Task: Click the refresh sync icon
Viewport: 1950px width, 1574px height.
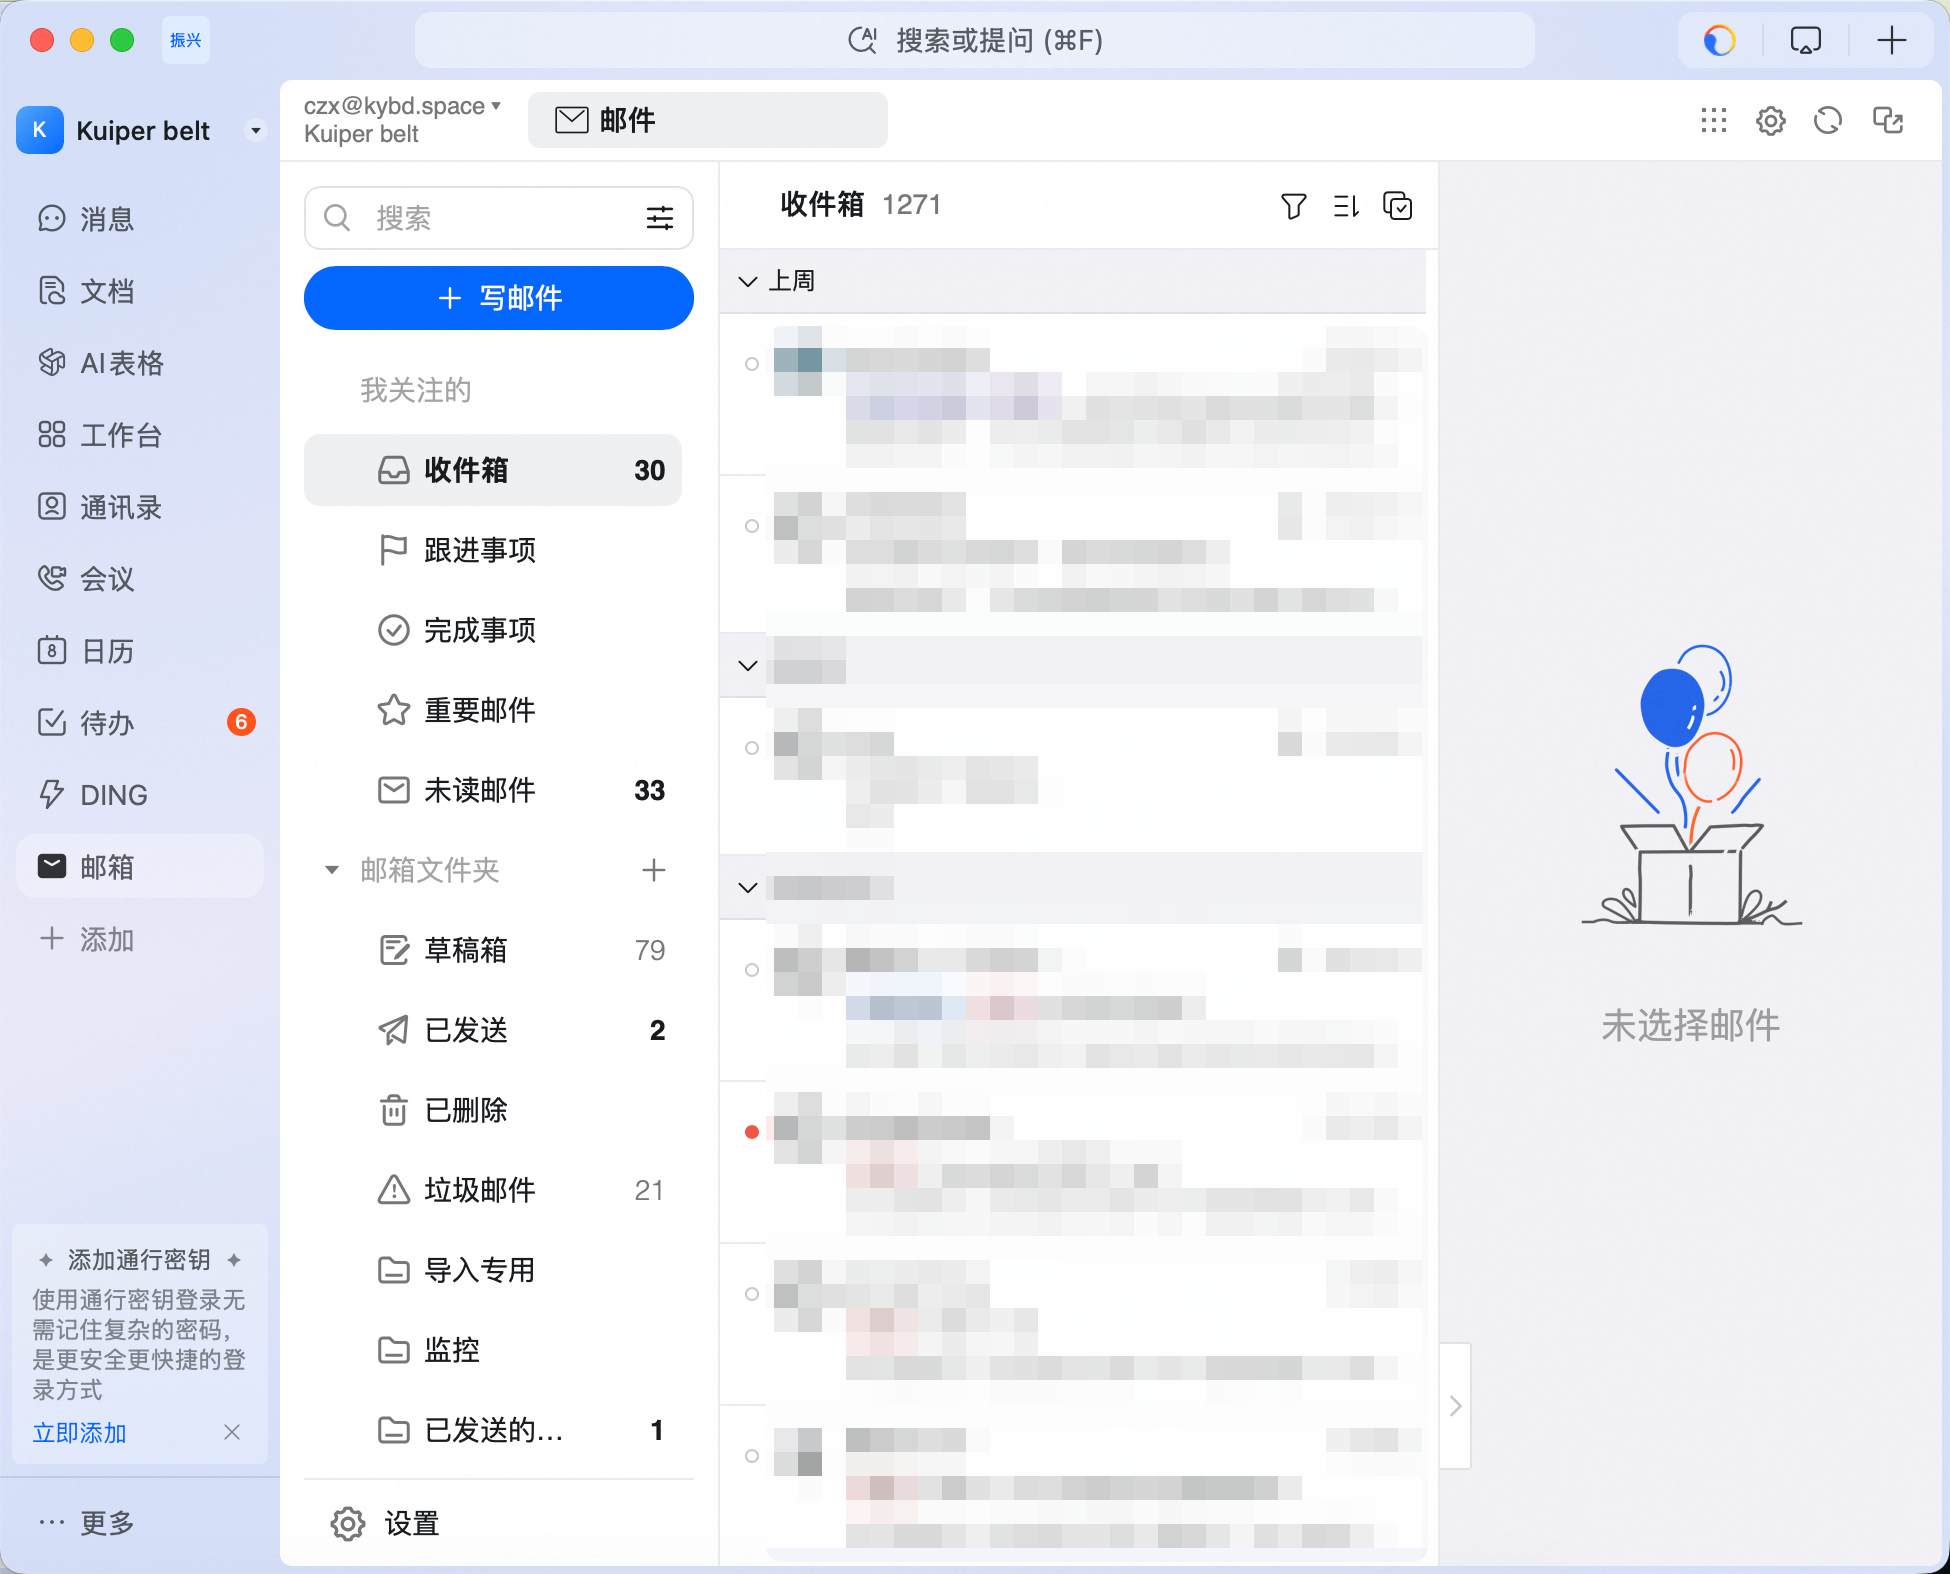Action: point(1828,121)
